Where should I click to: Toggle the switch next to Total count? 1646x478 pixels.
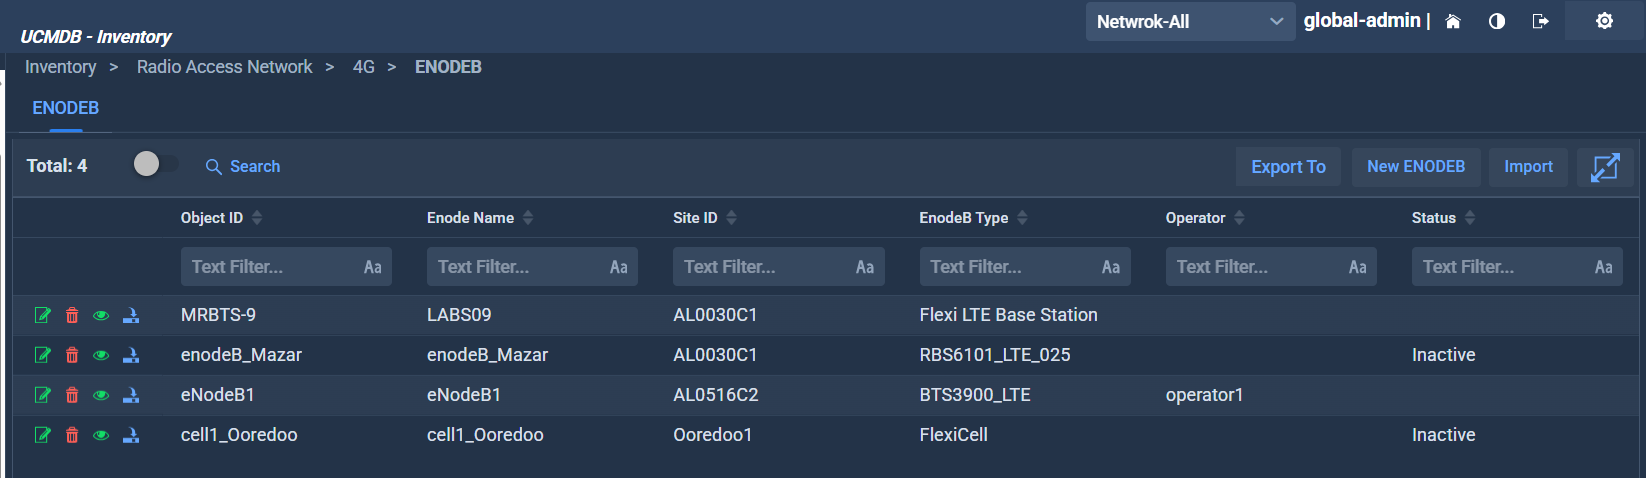(155, 164)
